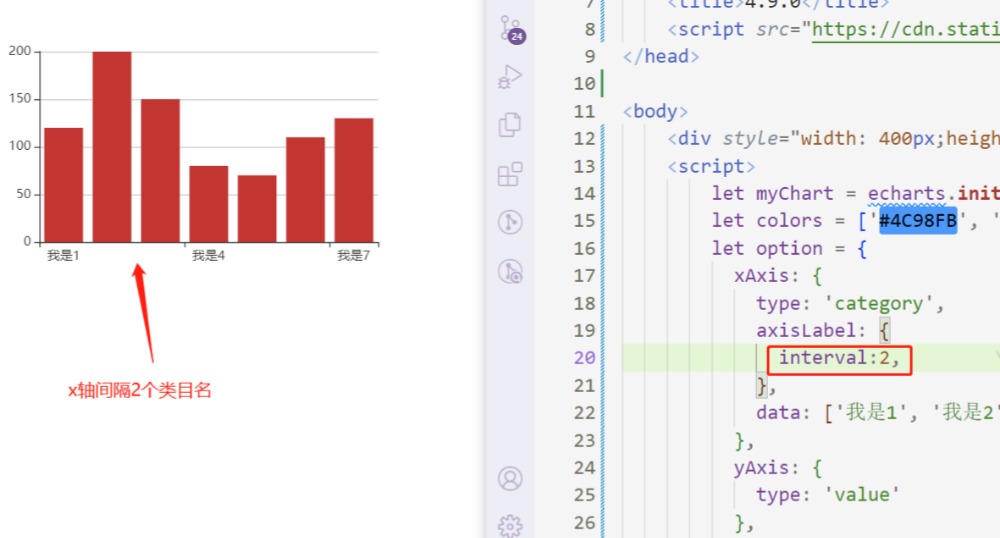Click the div style attribute on line 12

click(861, 138)
